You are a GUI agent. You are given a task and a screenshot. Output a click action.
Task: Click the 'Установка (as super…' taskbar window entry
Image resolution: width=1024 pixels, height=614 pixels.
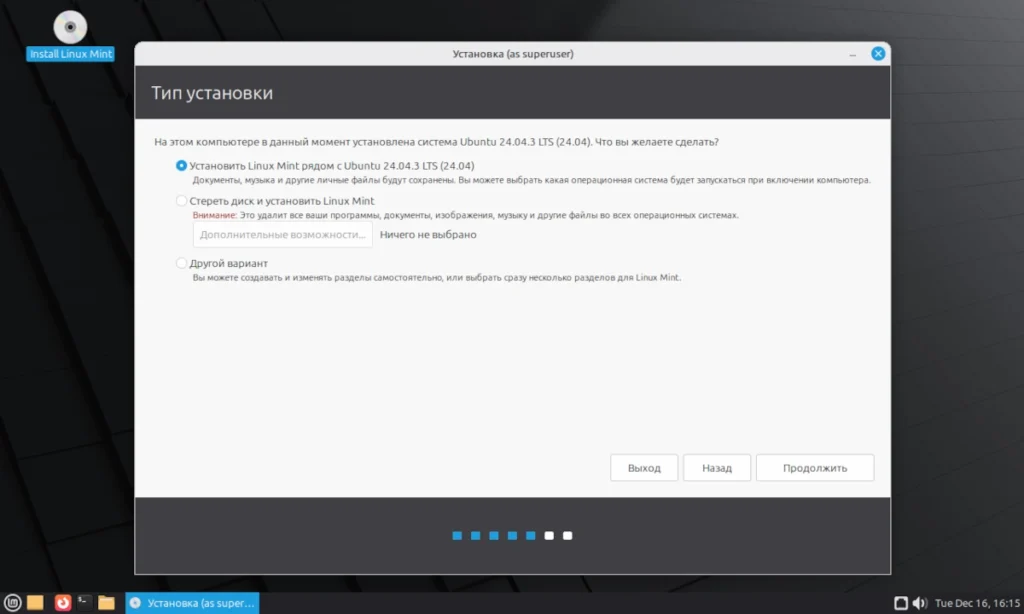click(192, 603)
